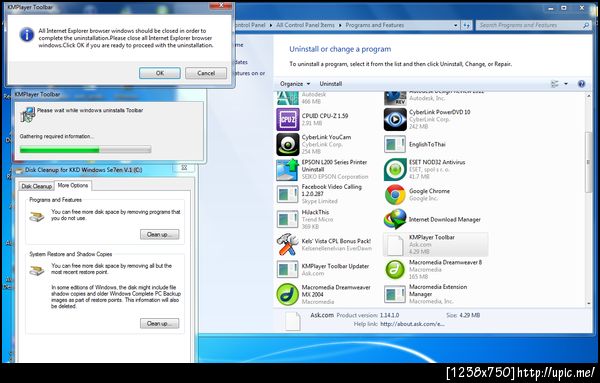
Task: Click the CPUID CPU-Z program icon
Action: [287, 119]
